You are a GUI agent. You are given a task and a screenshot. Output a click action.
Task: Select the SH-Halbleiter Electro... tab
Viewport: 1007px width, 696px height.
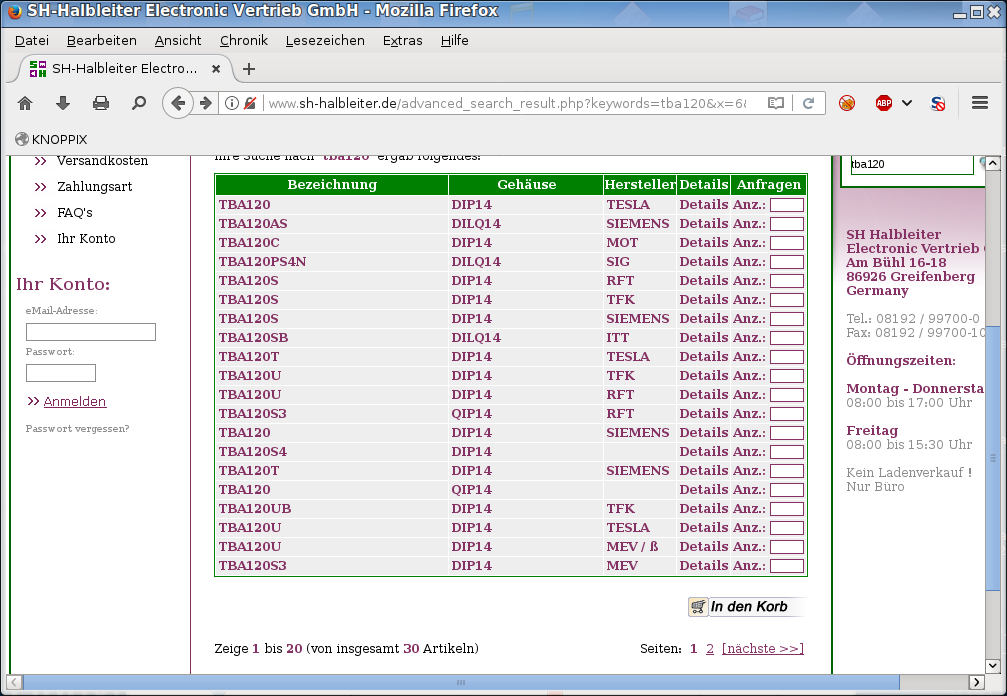point(125,69)
